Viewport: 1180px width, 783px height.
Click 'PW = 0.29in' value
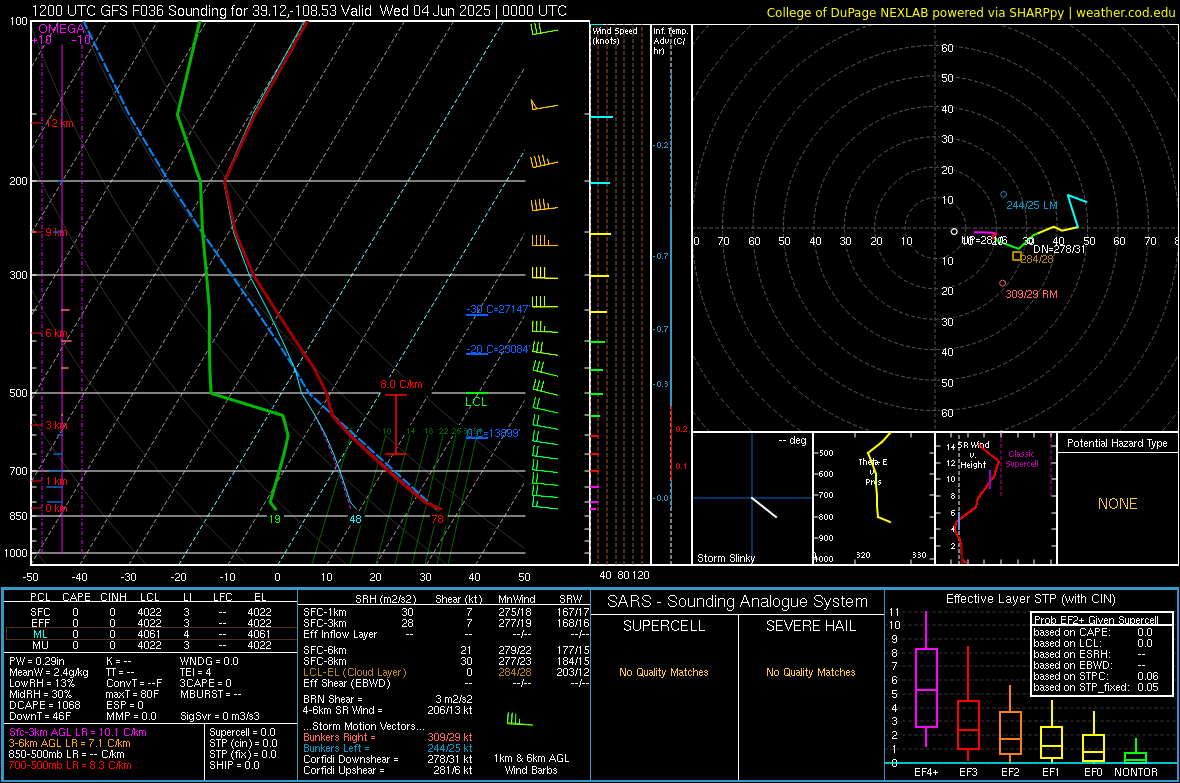pos(37,661)
